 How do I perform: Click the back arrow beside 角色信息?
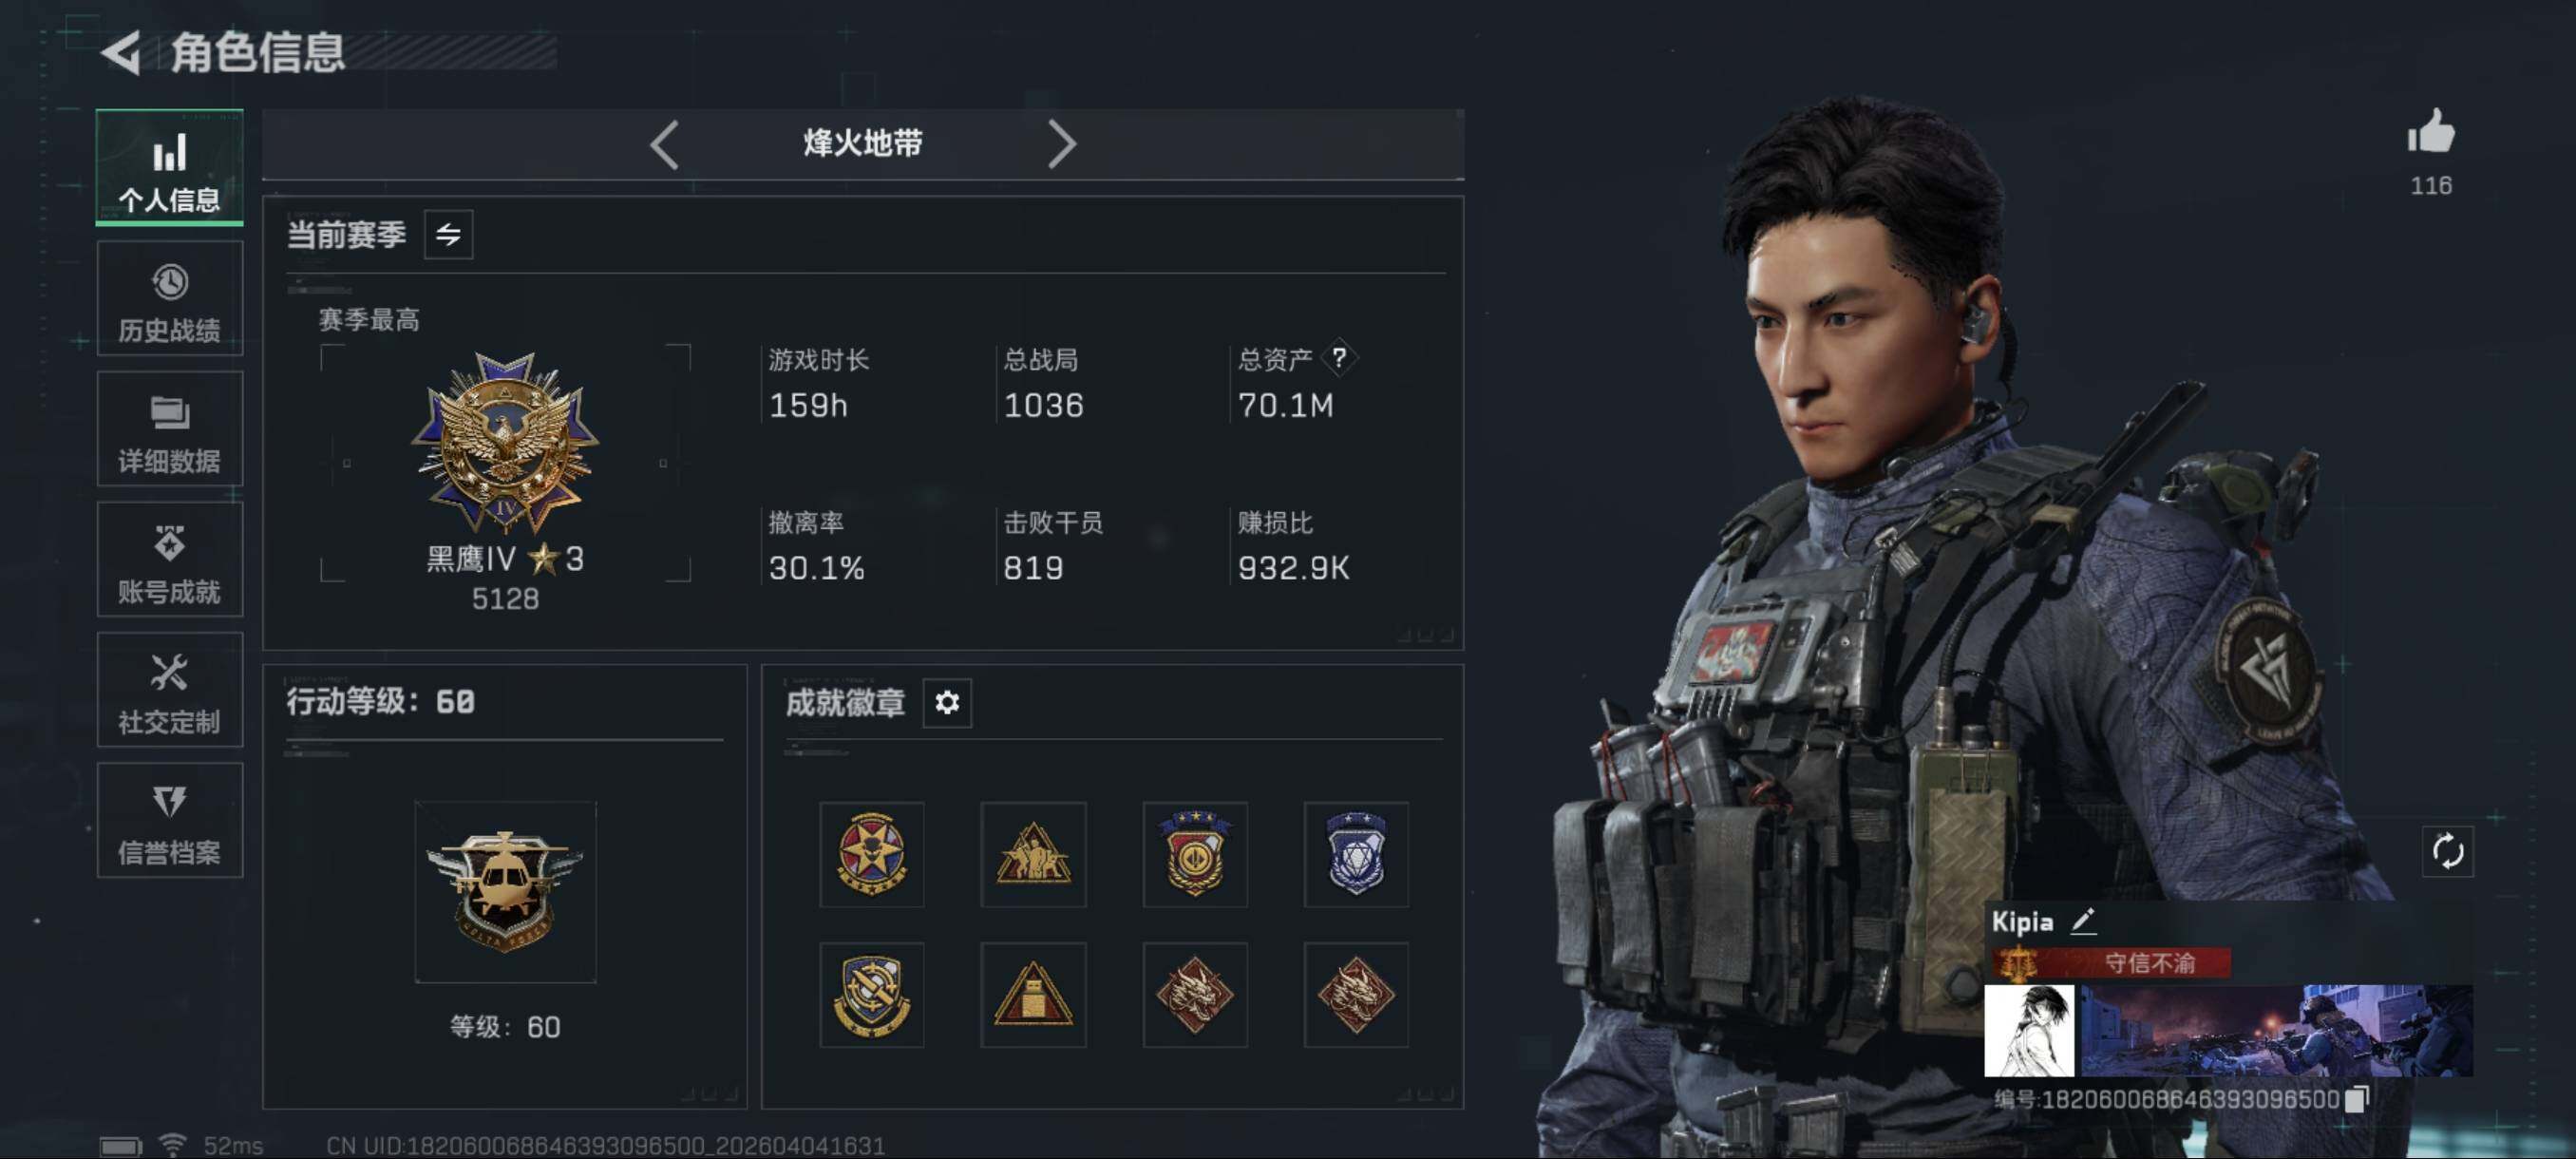[122, 53]
